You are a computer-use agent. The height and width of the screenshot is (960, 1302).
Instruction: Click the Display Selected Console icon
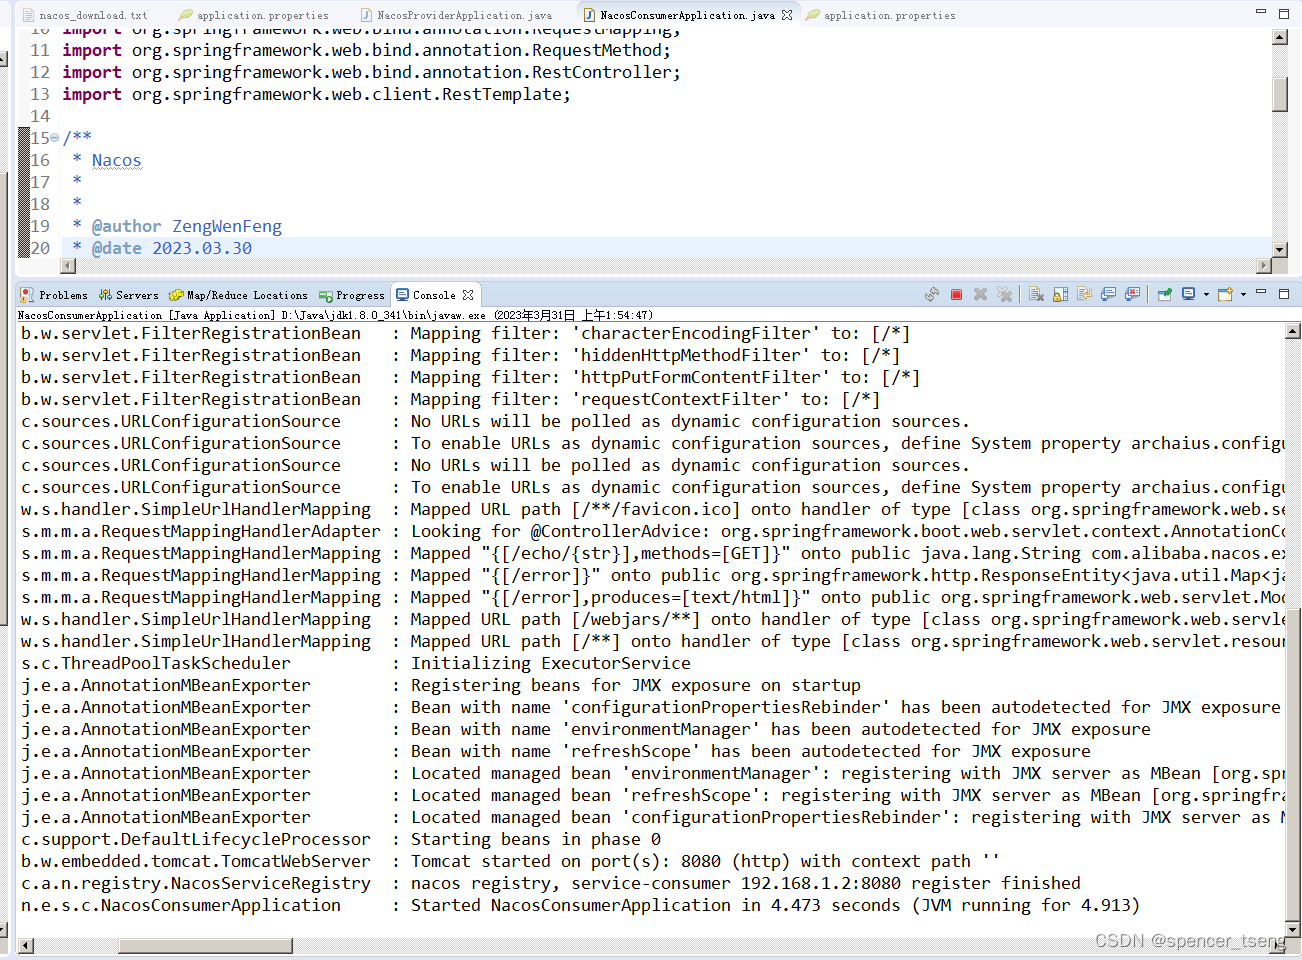[1188, 294]
